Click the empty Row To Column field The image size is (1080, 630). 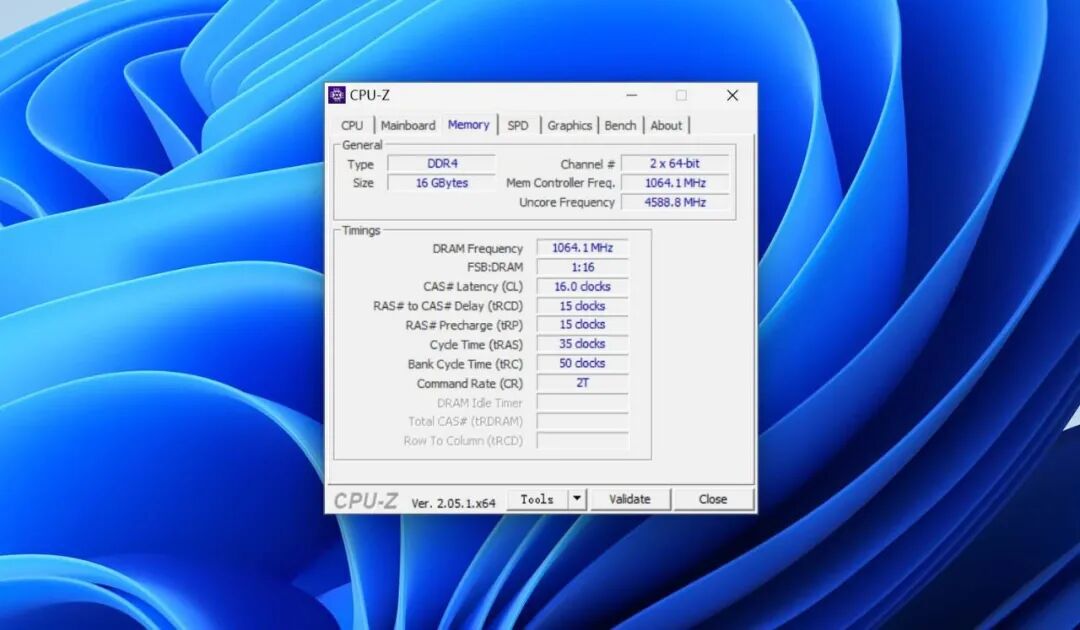pos(582,441)
